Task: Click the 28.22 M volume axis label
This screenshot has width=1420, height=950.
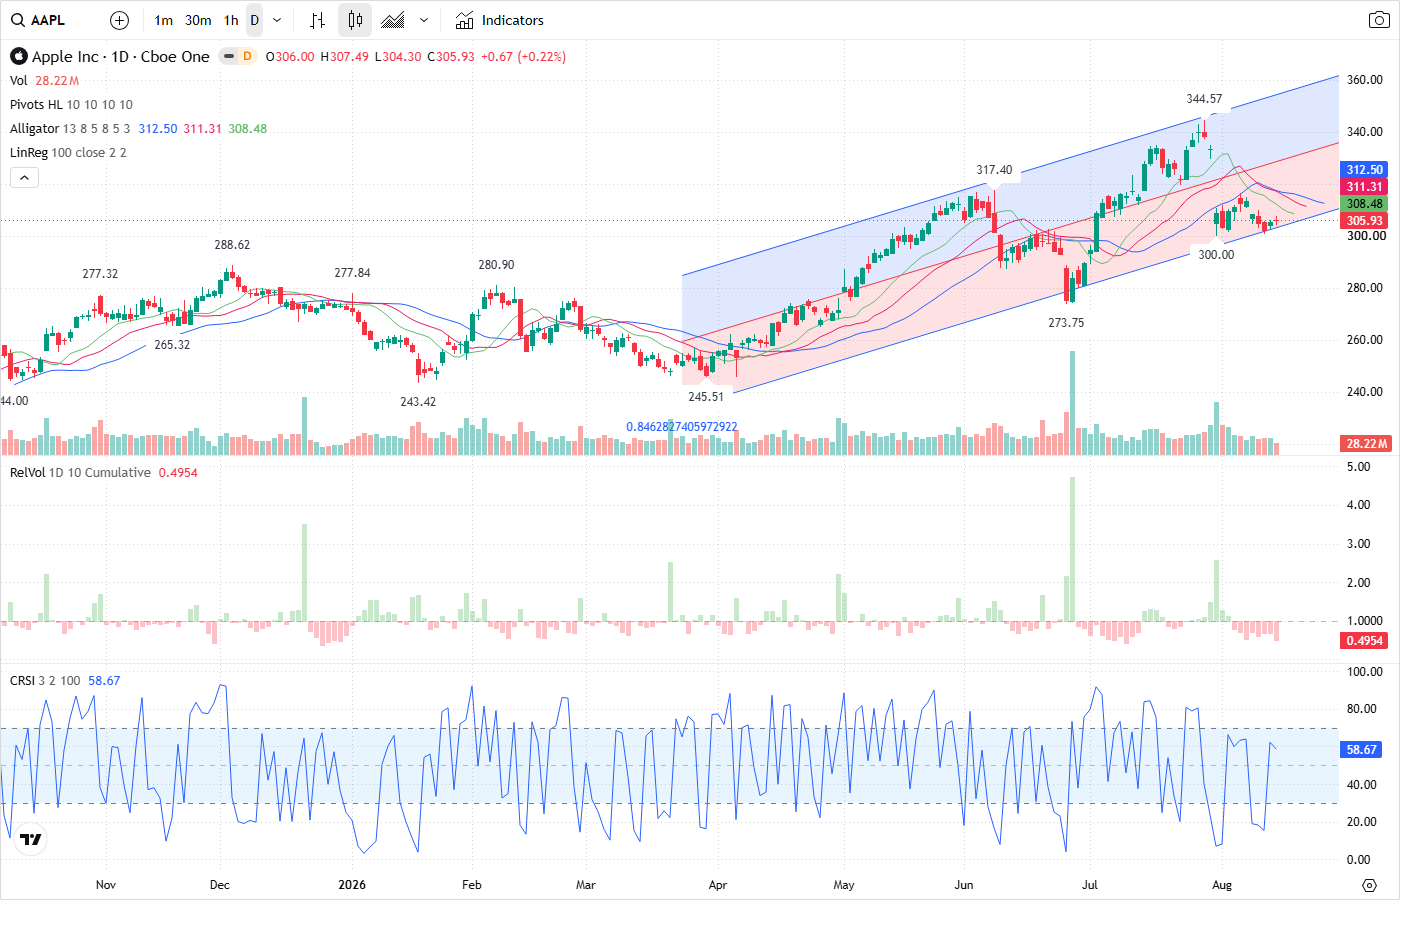Action: 1366,443
